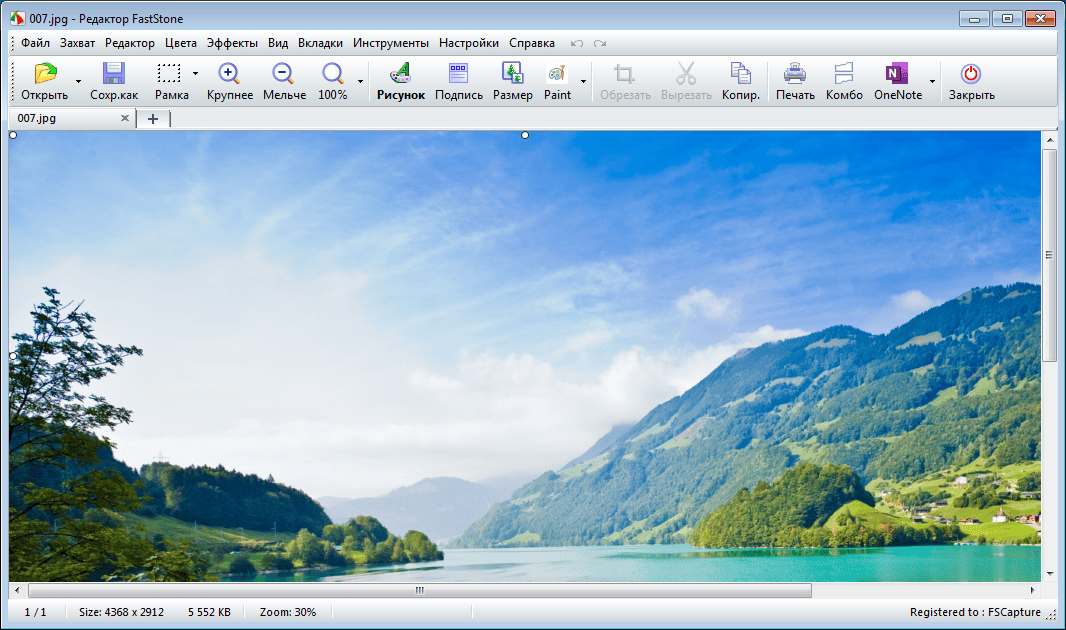Open the Редактор menu

[130, 43]
